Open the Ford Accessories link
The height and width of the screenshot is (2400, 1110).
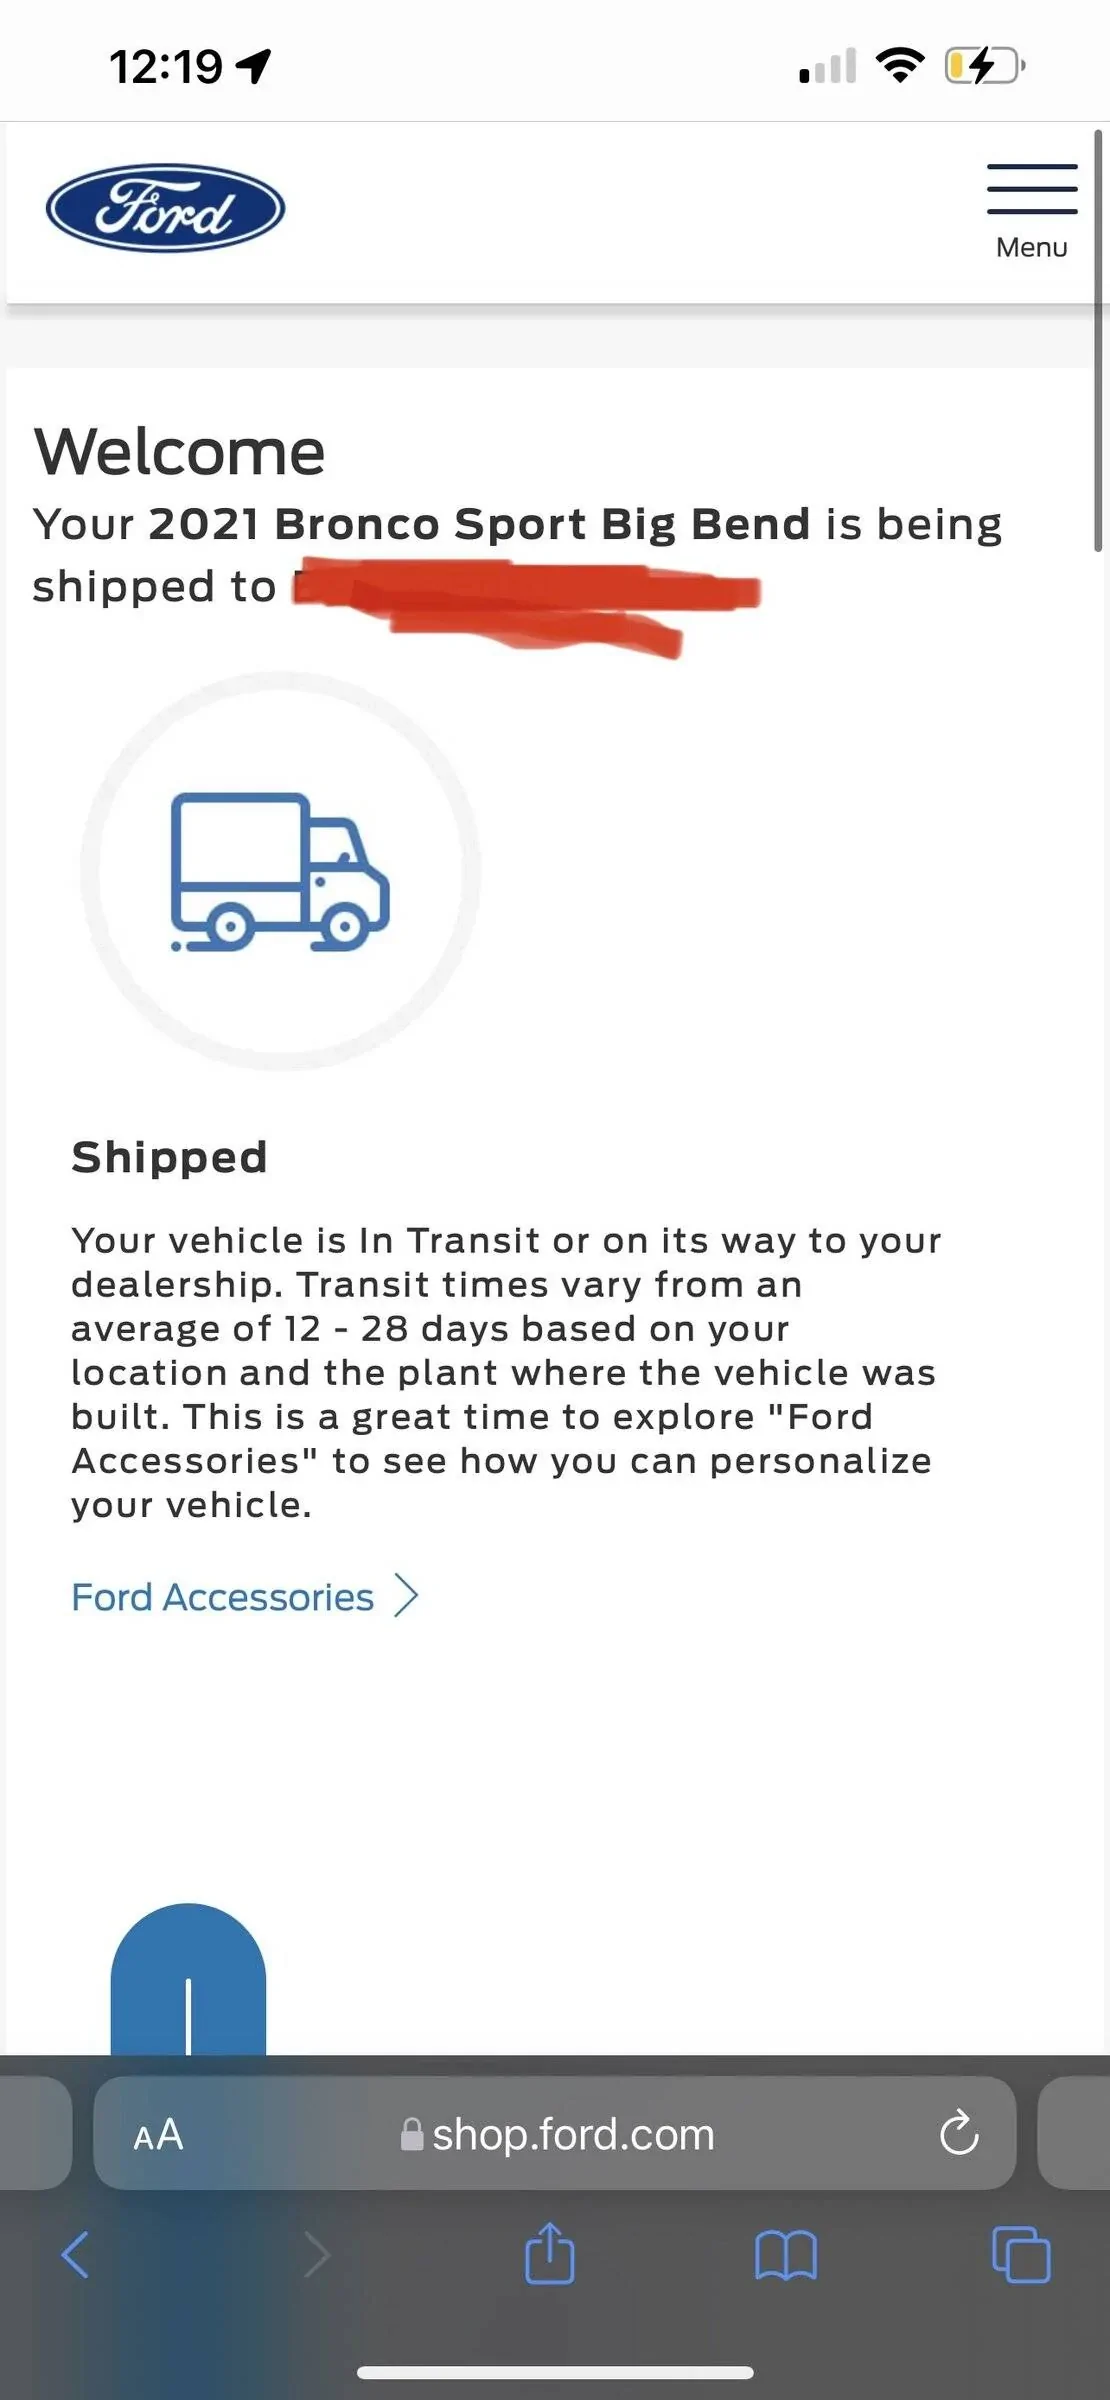pyautogui.click(x=222, y=1597)
